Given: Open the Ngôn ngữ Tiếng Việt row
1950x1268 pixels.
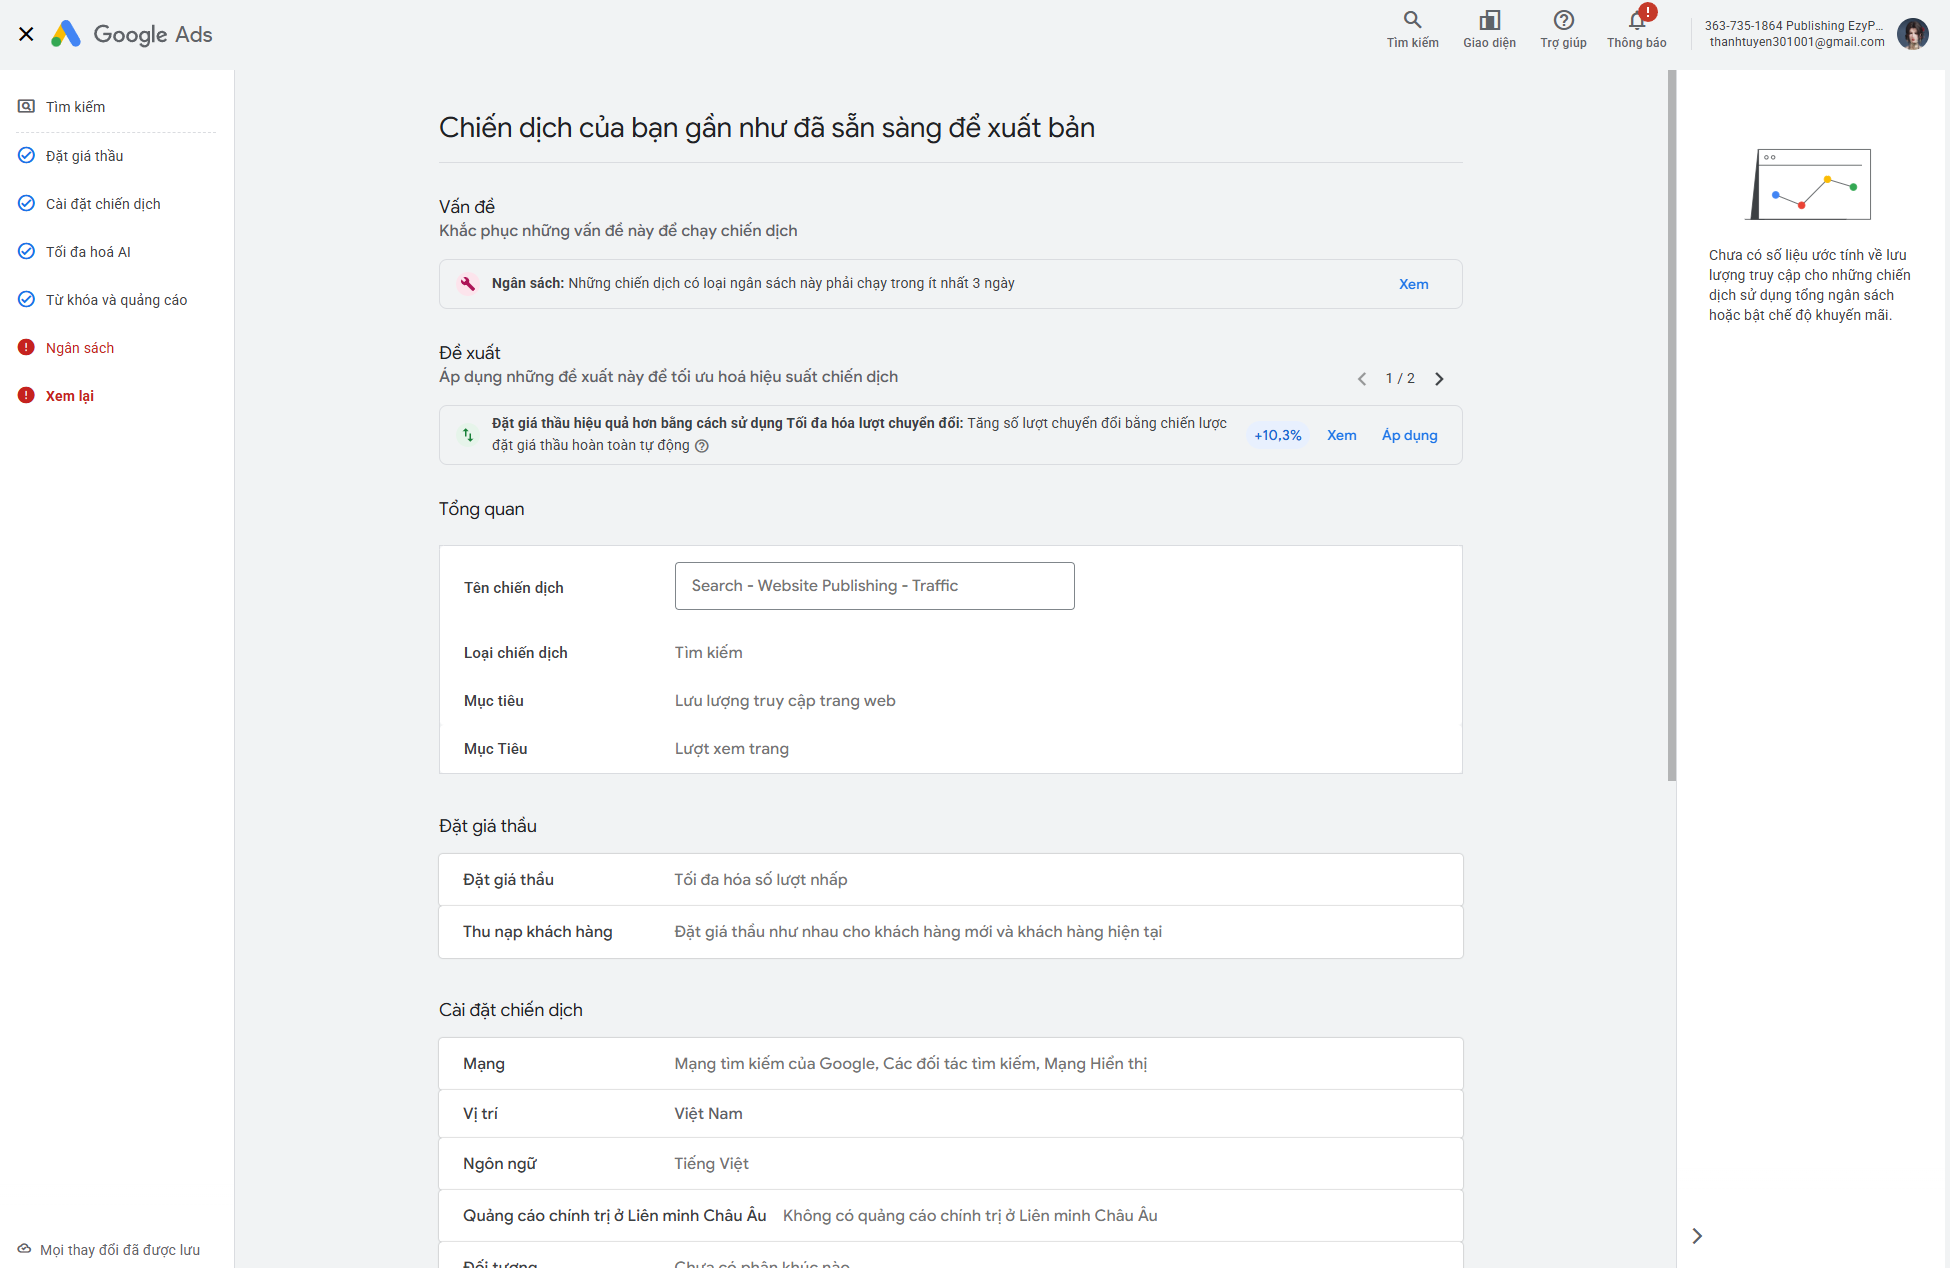Looking at the screenshot, I should (950, 1164).
